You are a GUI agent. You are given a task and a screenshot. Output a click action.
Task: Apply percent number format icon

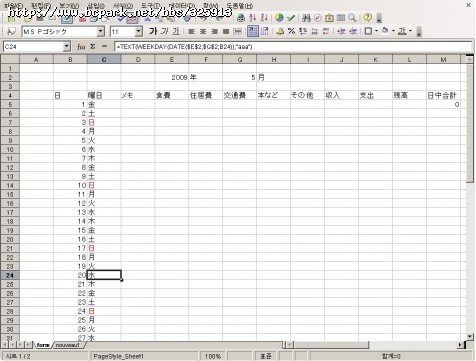coord(292,31)
